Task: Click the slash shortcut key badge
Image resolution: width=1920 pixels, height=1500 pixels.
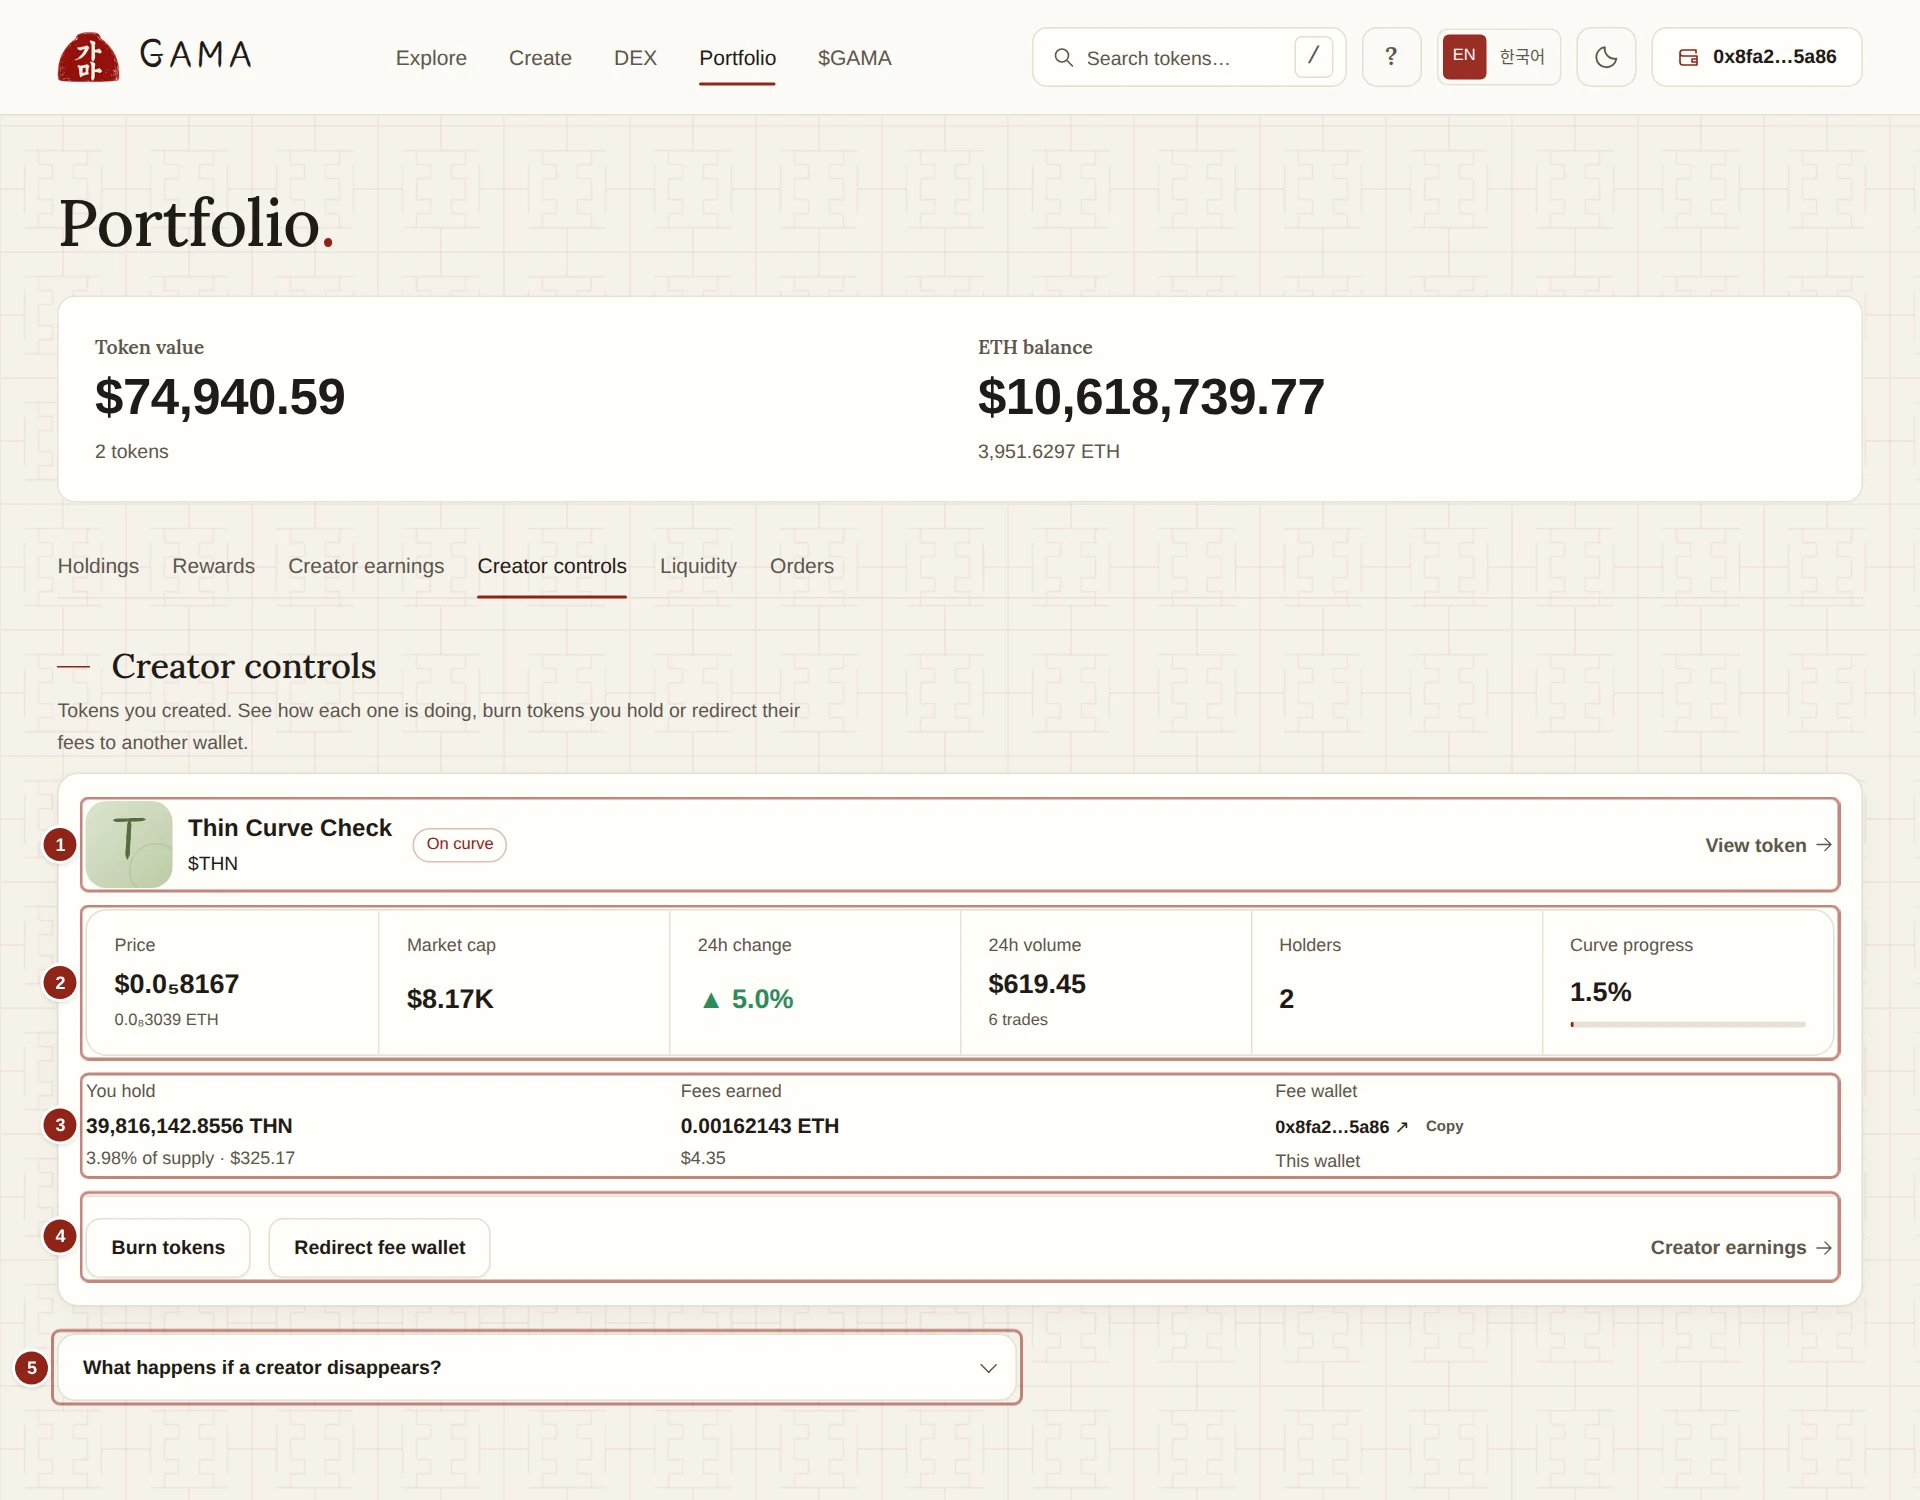Action: pos(1313,56)
